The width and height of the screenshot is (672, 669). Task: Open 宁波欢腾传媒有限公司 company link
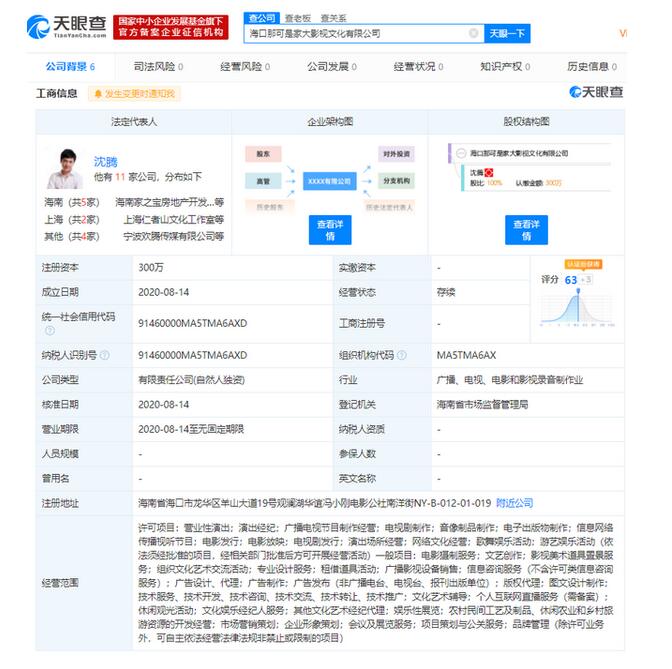[174, 236]
